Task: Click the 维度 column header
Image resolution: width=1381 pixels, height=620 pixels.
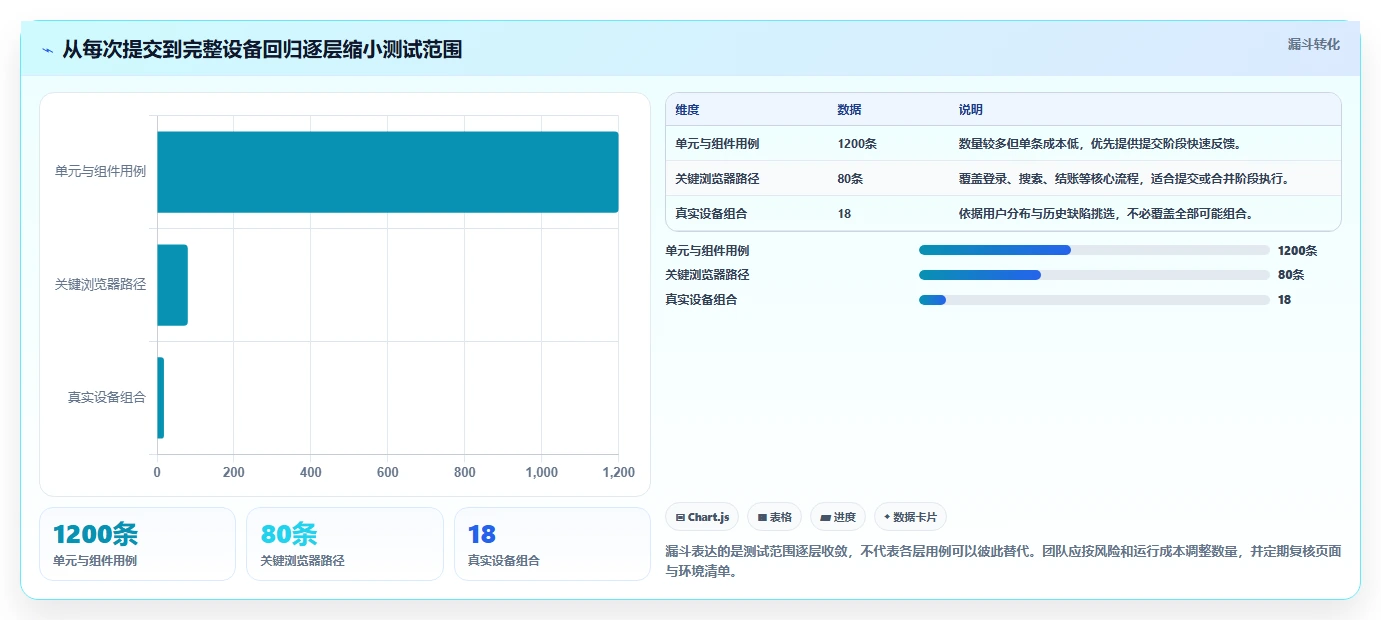Action: point(687,110)
